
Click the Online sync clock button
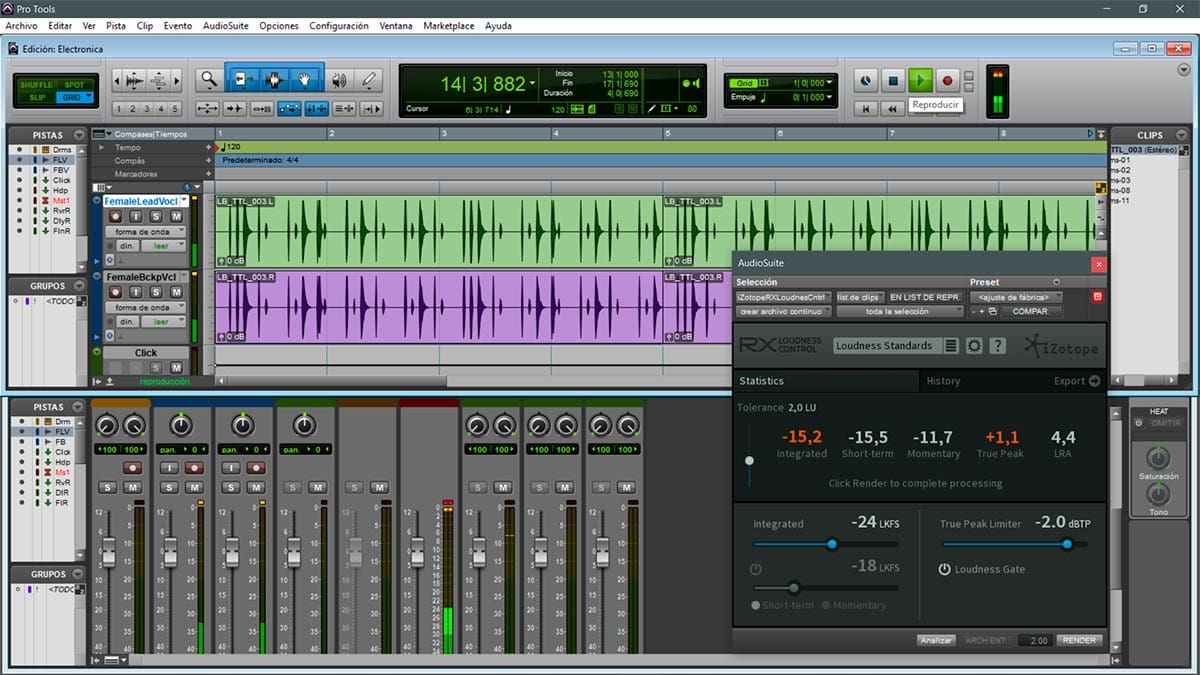click(867, 80)
